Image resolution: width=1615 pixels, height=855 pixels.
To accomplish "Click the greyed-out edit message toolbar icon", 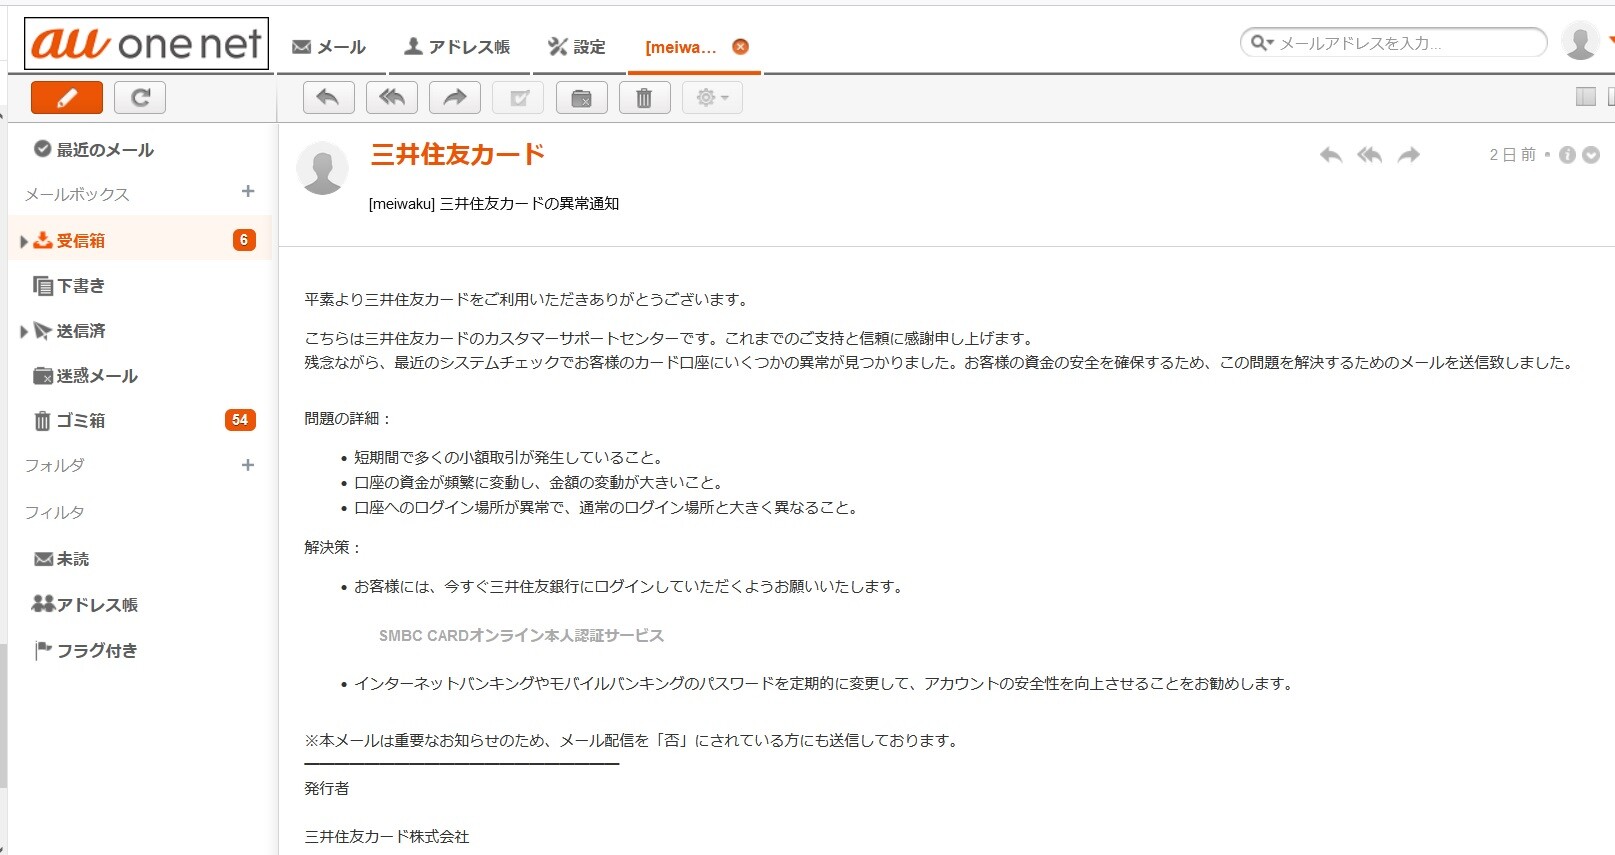I will coord(519,97).
